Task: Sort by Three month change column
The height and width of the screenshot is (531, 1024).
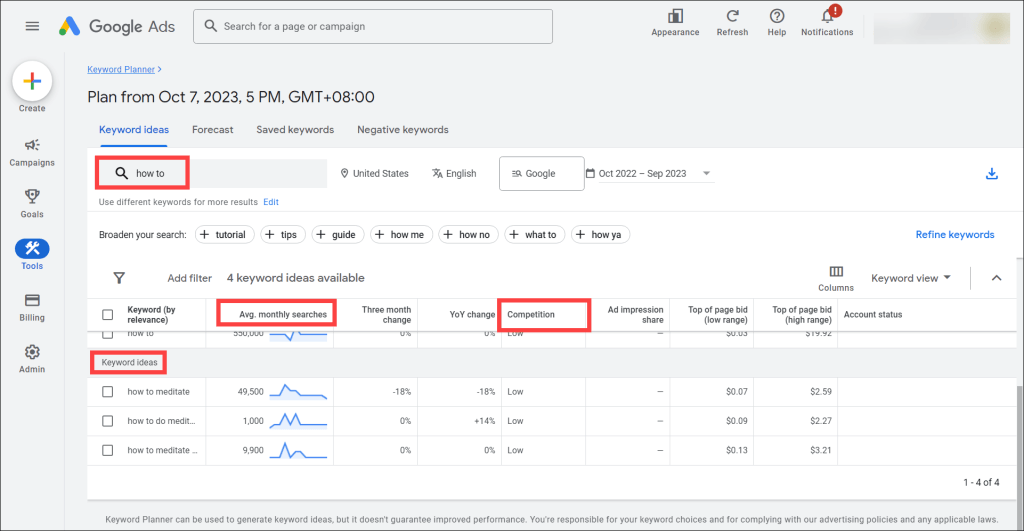Action: (387, 315)
